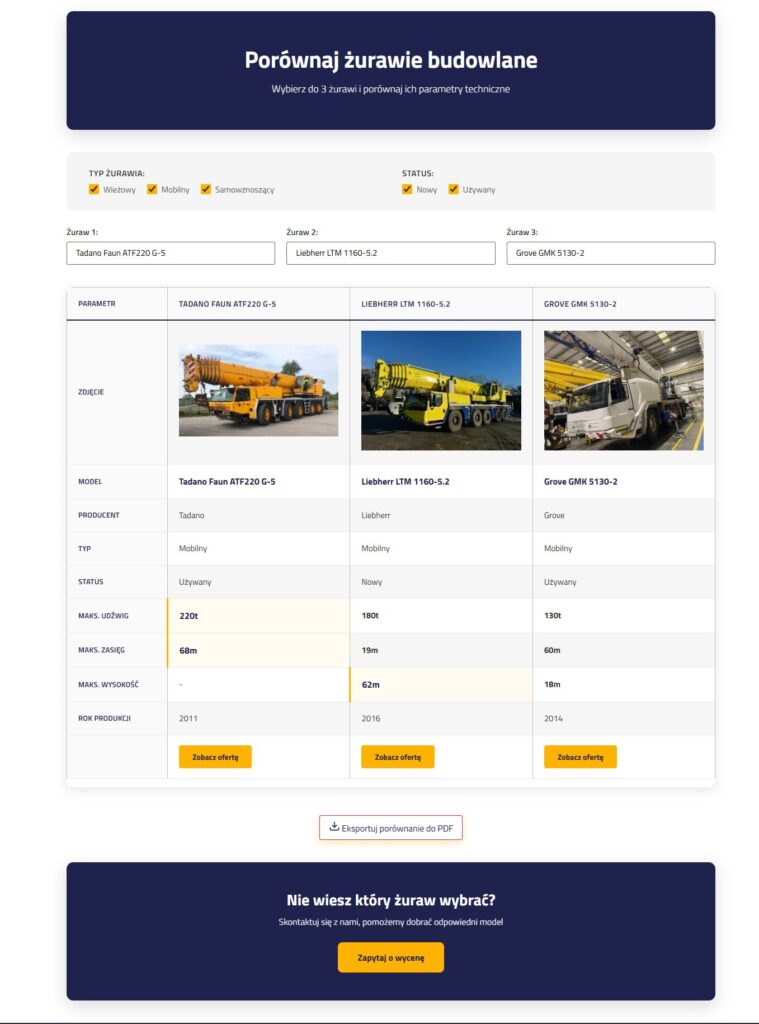Click the producer cell Liebherr
This screenshot has height=1024, width=759.
376,515
